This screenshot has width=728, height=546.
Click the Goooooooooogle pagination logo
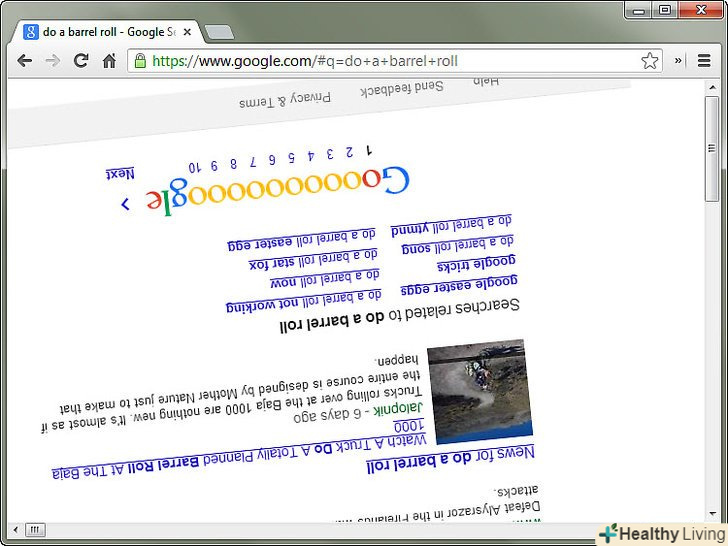point(277,192)
